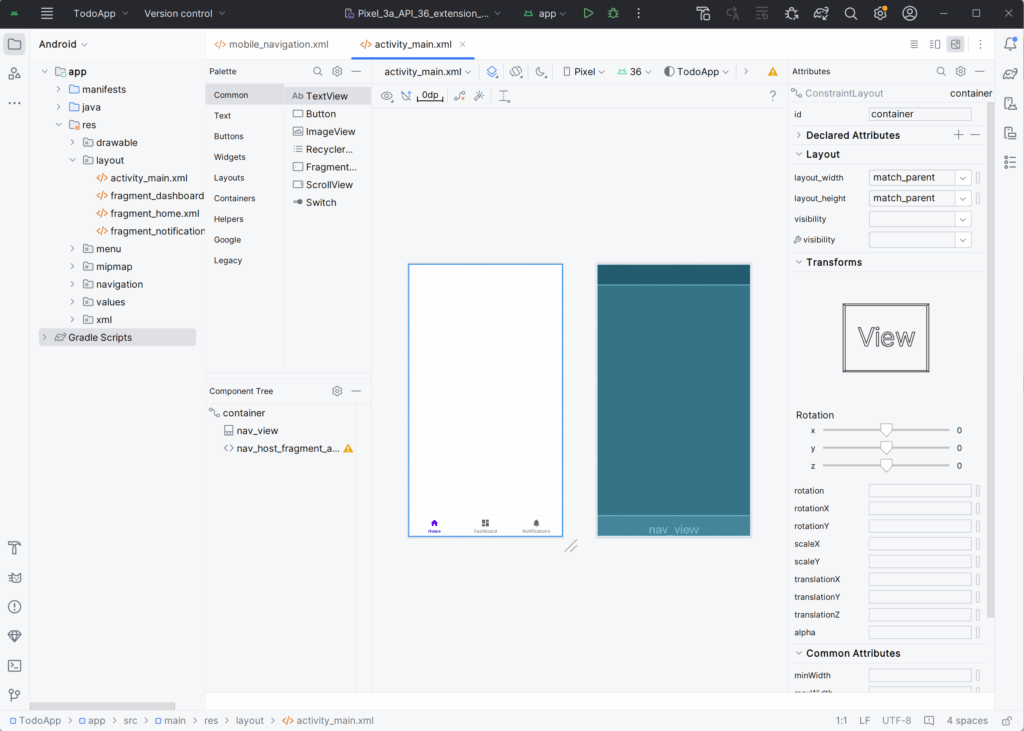Adjust rotation z slider

886,465
